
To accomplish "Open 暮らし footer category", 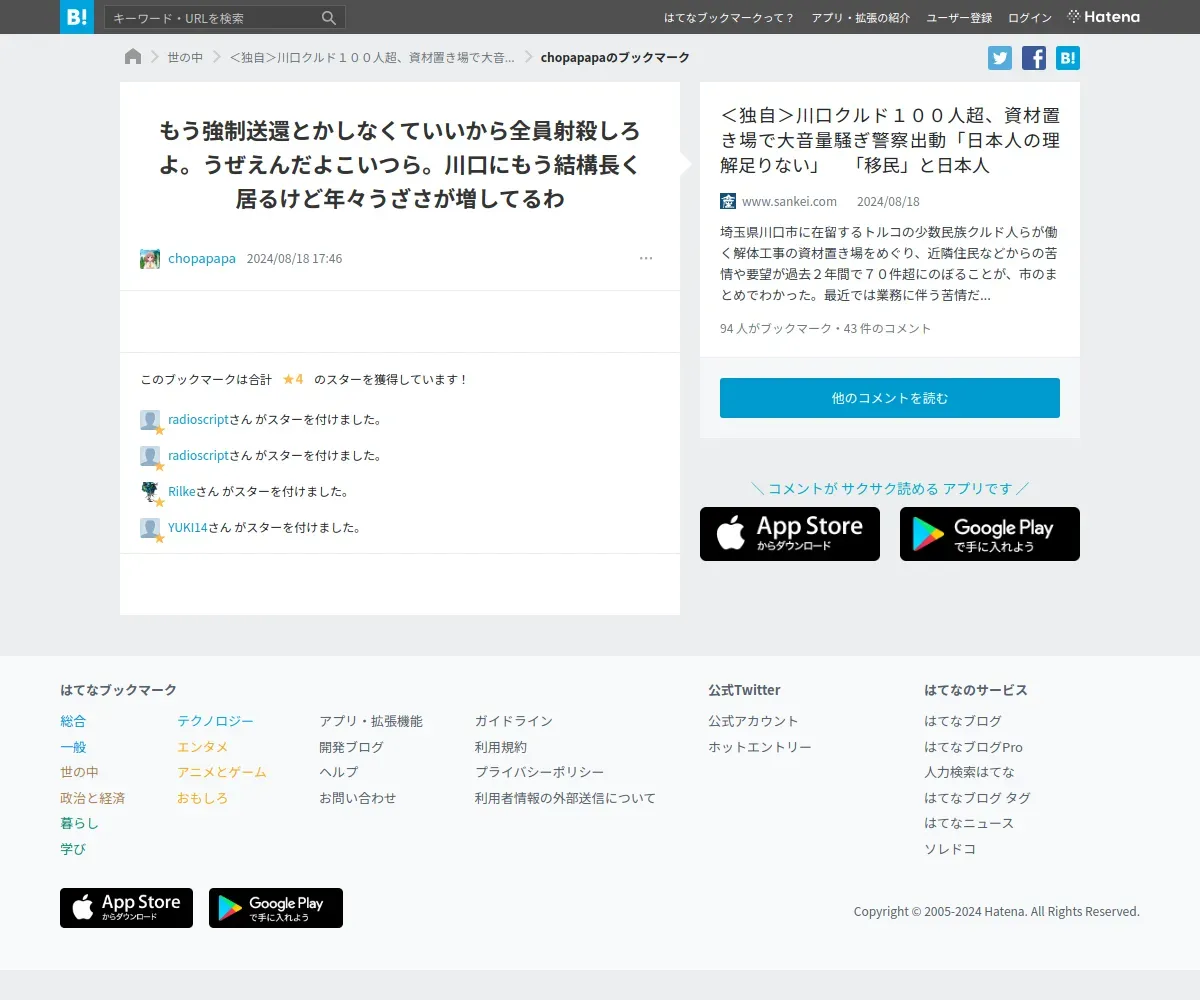I will click(79, 824).
